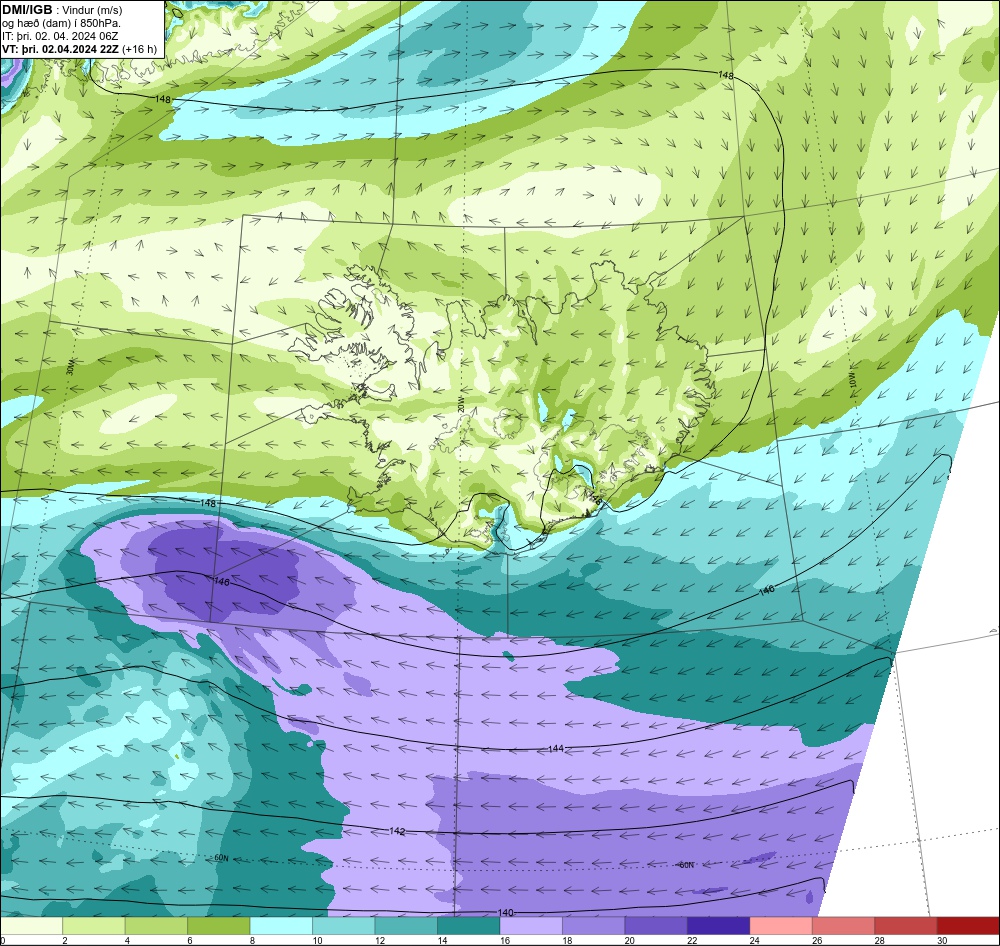The height and width of the screenshot is (946, 1000).
Task: Click the '10W' longitude label
Action: [854, 381]
